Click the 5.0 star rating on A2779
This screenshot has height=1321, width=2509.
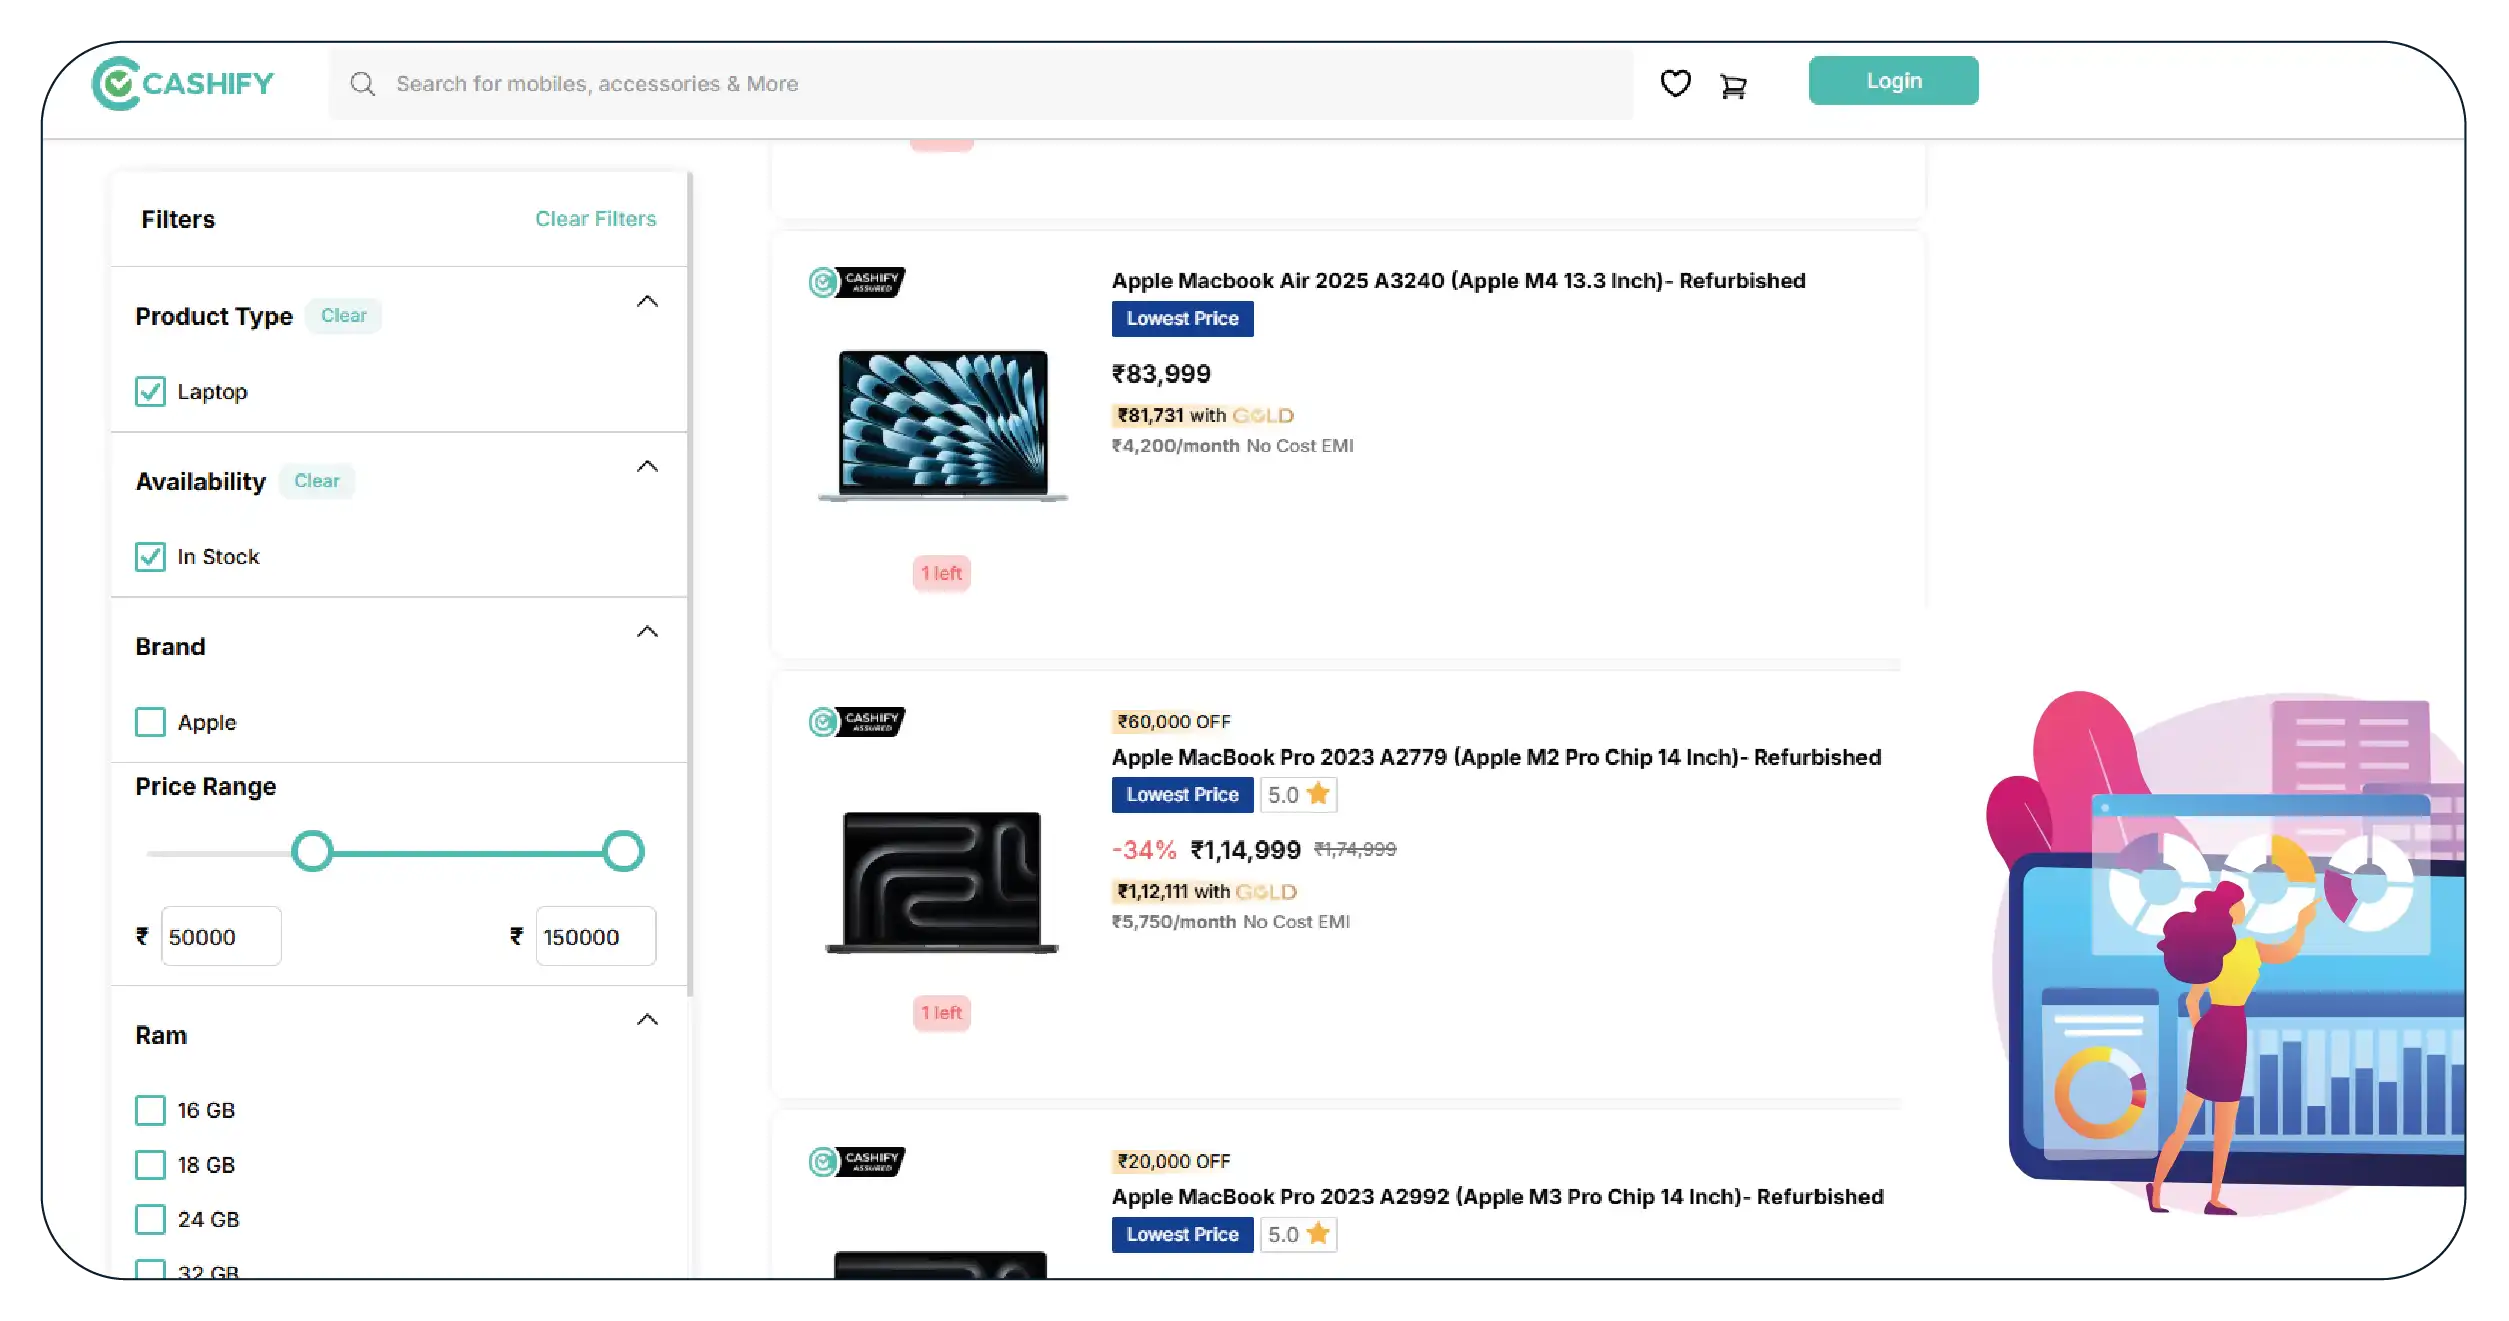pos(1298,795)
